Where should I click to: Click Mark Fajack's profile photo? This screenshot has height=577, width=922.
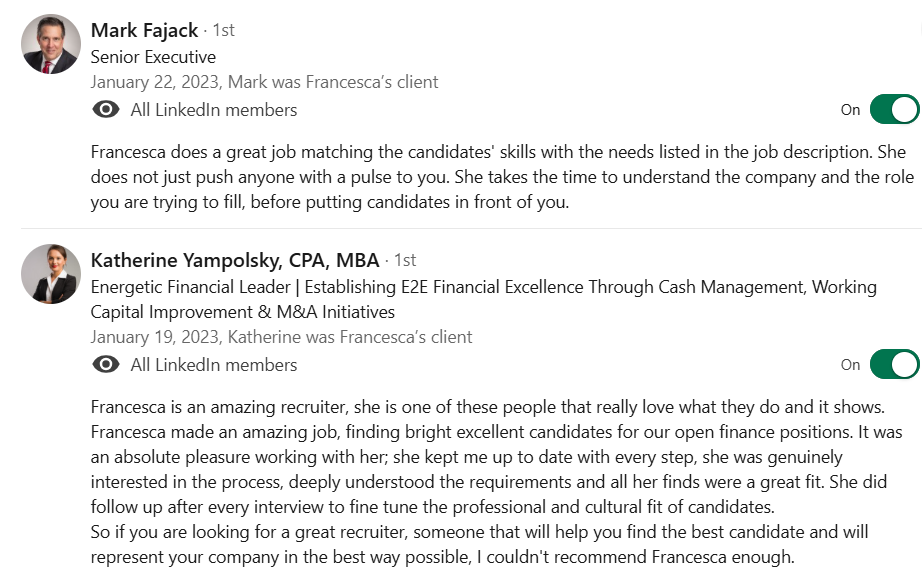coord(51,44)
